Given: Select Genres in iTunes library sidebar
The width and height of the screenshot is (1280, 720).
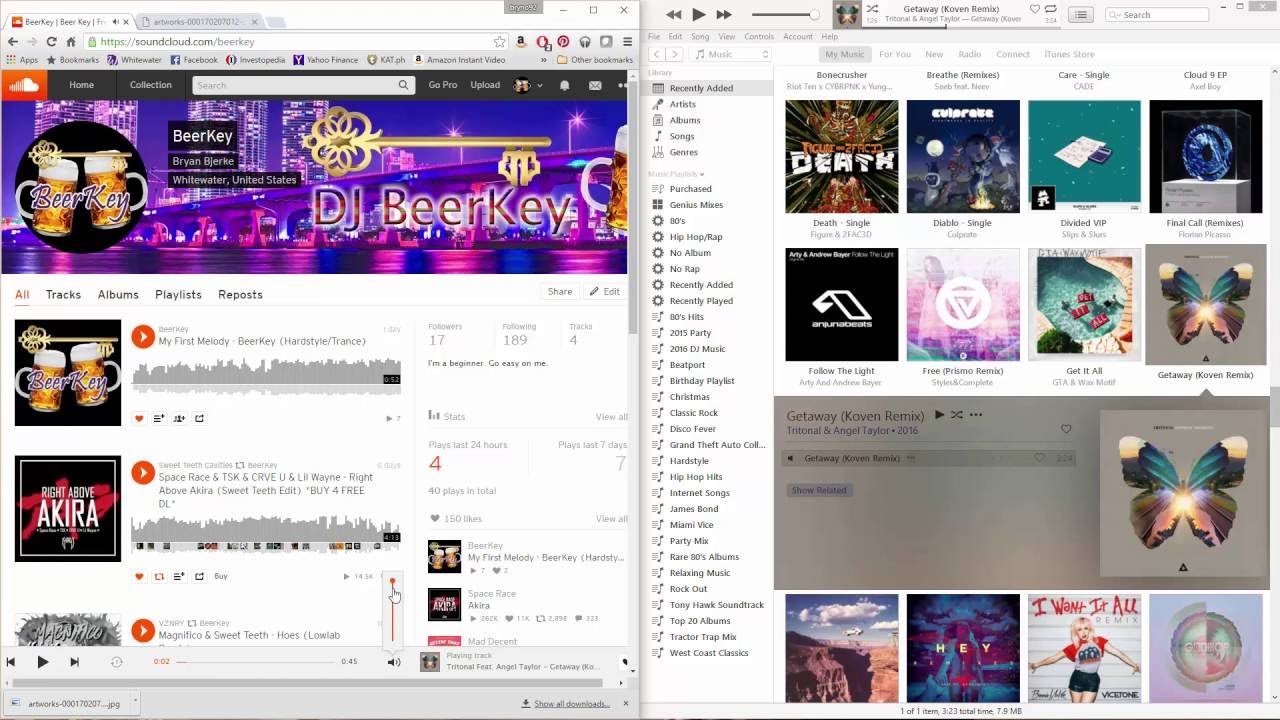Looking at the screenshot, I should tap(683, 152).
